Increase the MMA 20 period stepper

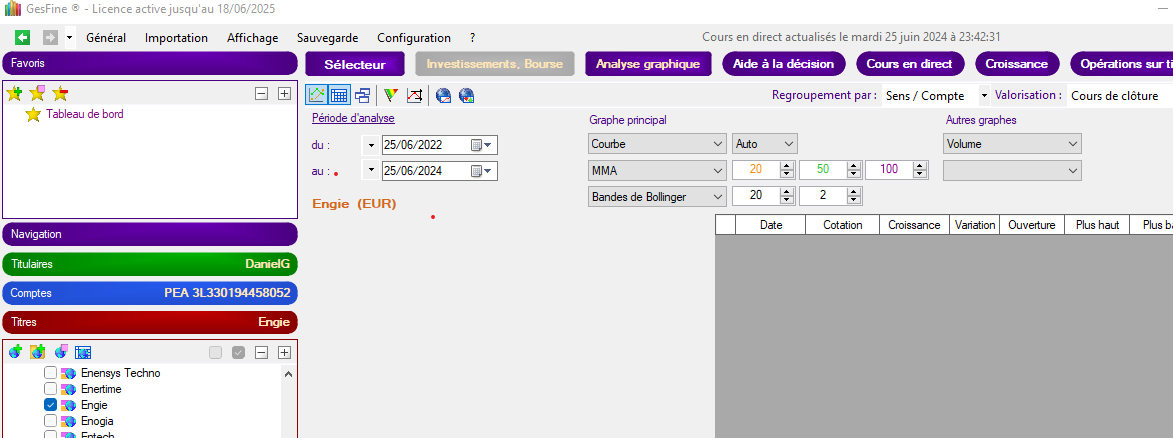click(x=786, y=166)
